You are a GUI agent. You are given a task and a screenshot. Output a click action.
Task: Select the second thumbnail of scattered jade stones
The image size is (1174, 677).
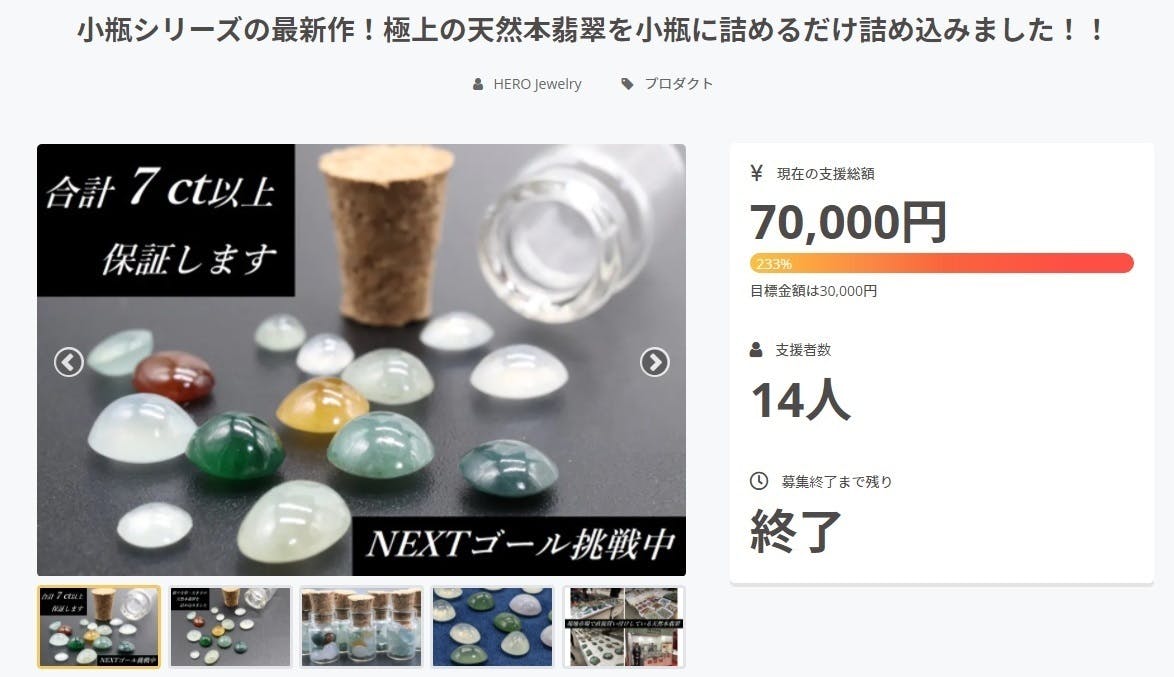pyautogui.click(x=230, y=627)
